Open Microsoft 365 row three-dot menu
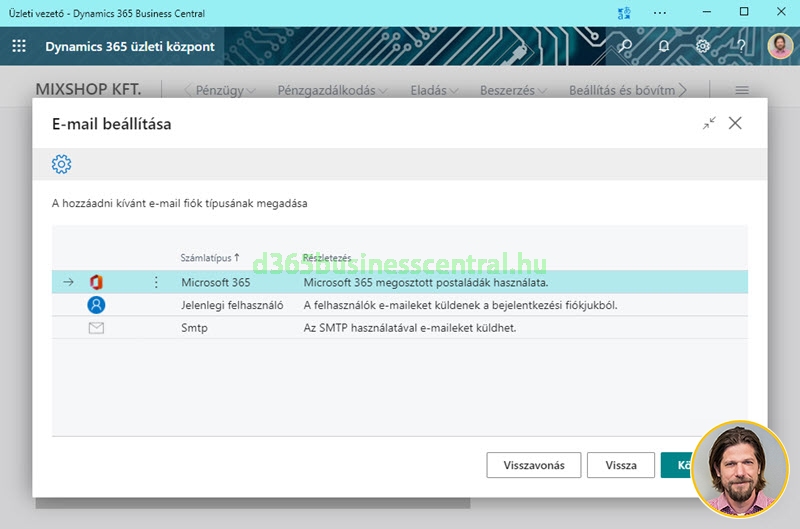 click(155, 283)
